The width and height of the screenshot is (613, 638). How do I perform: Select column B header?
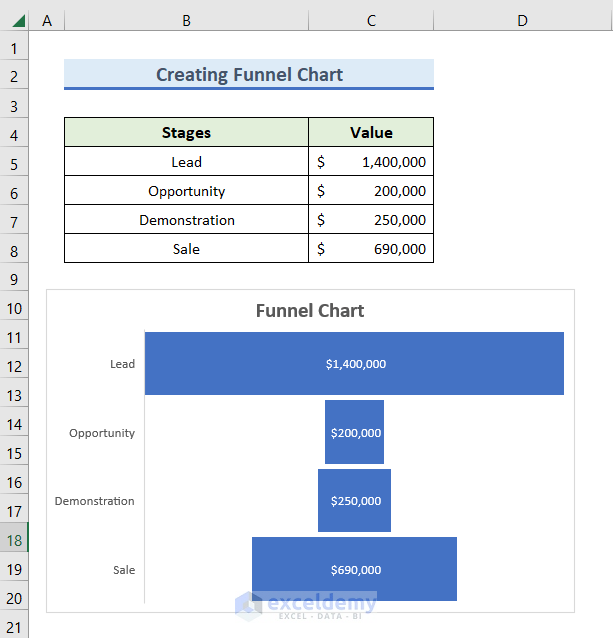pos(186,20)
